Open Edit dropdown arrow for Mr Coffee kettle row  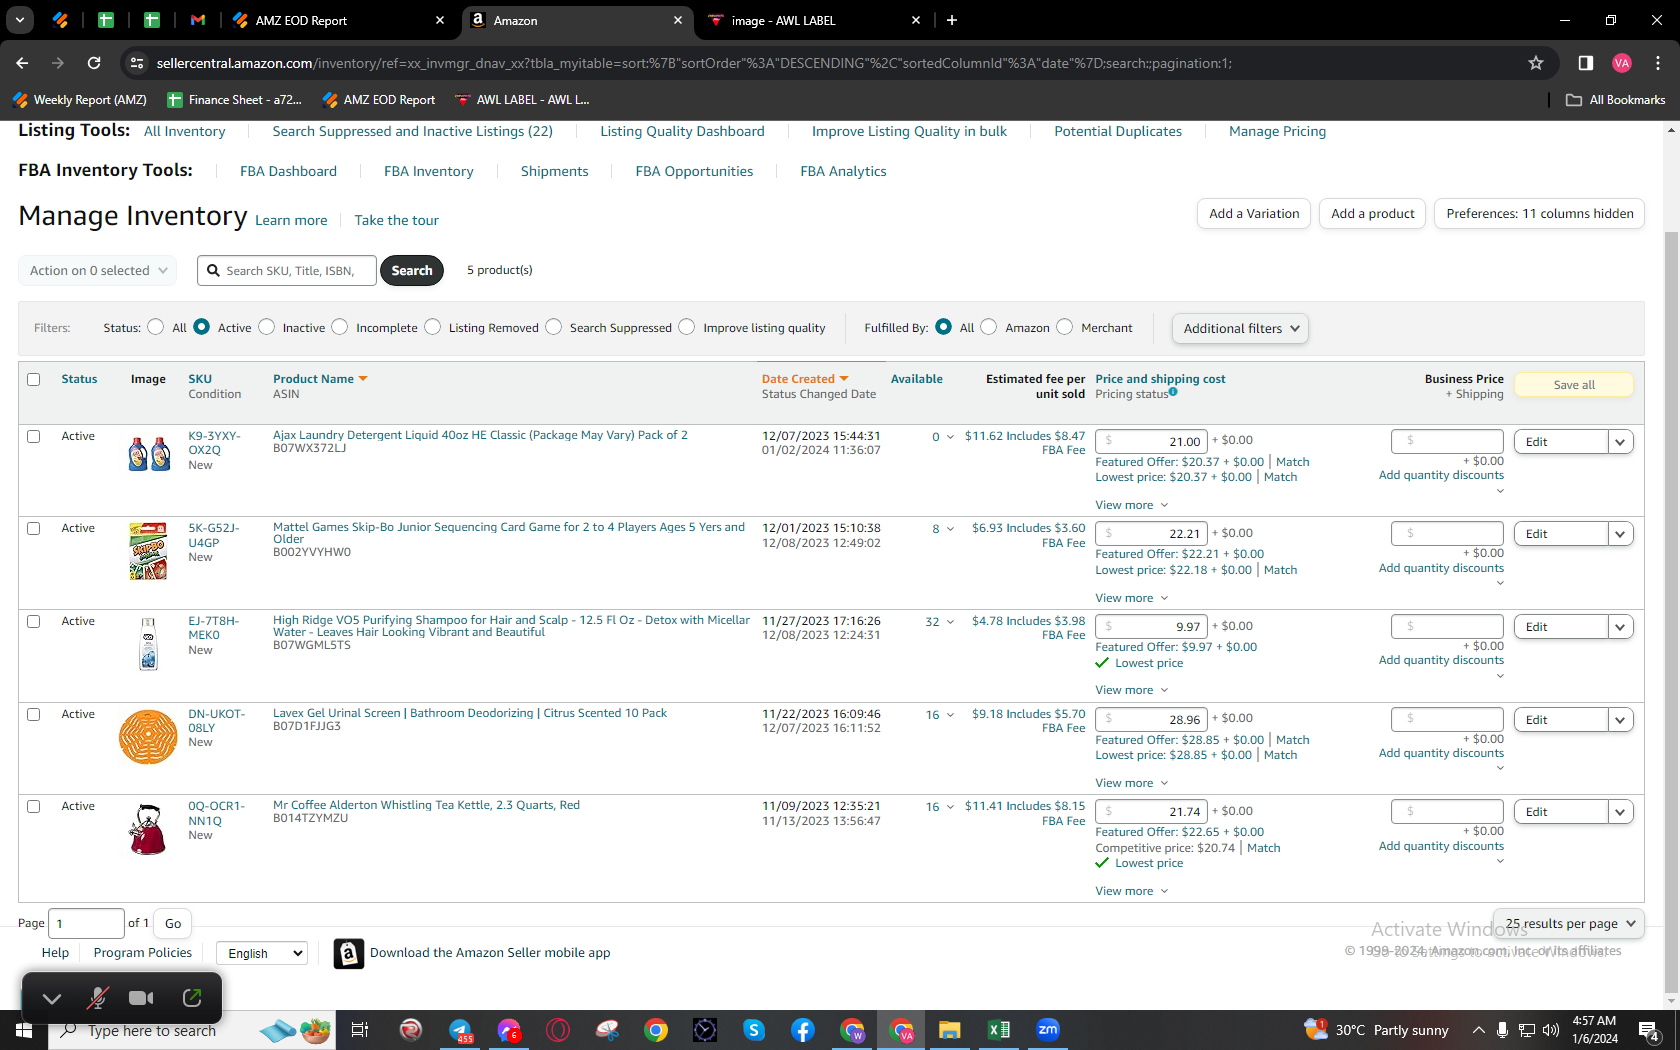[x=1620, y=812]
